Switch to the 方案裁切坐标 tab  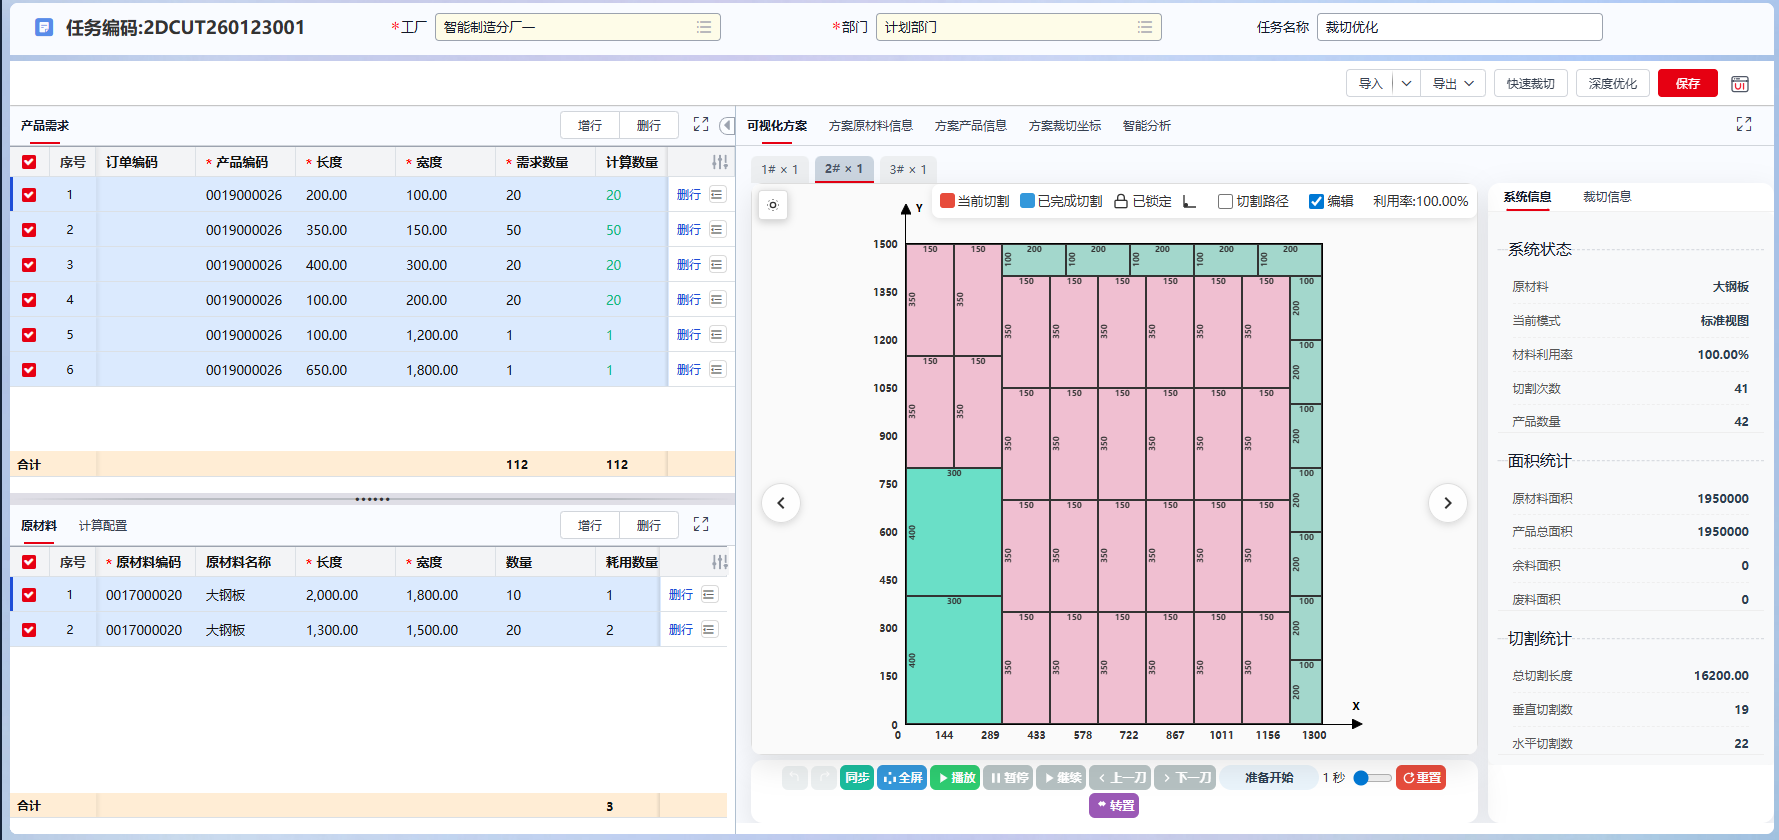point(1064,126)
